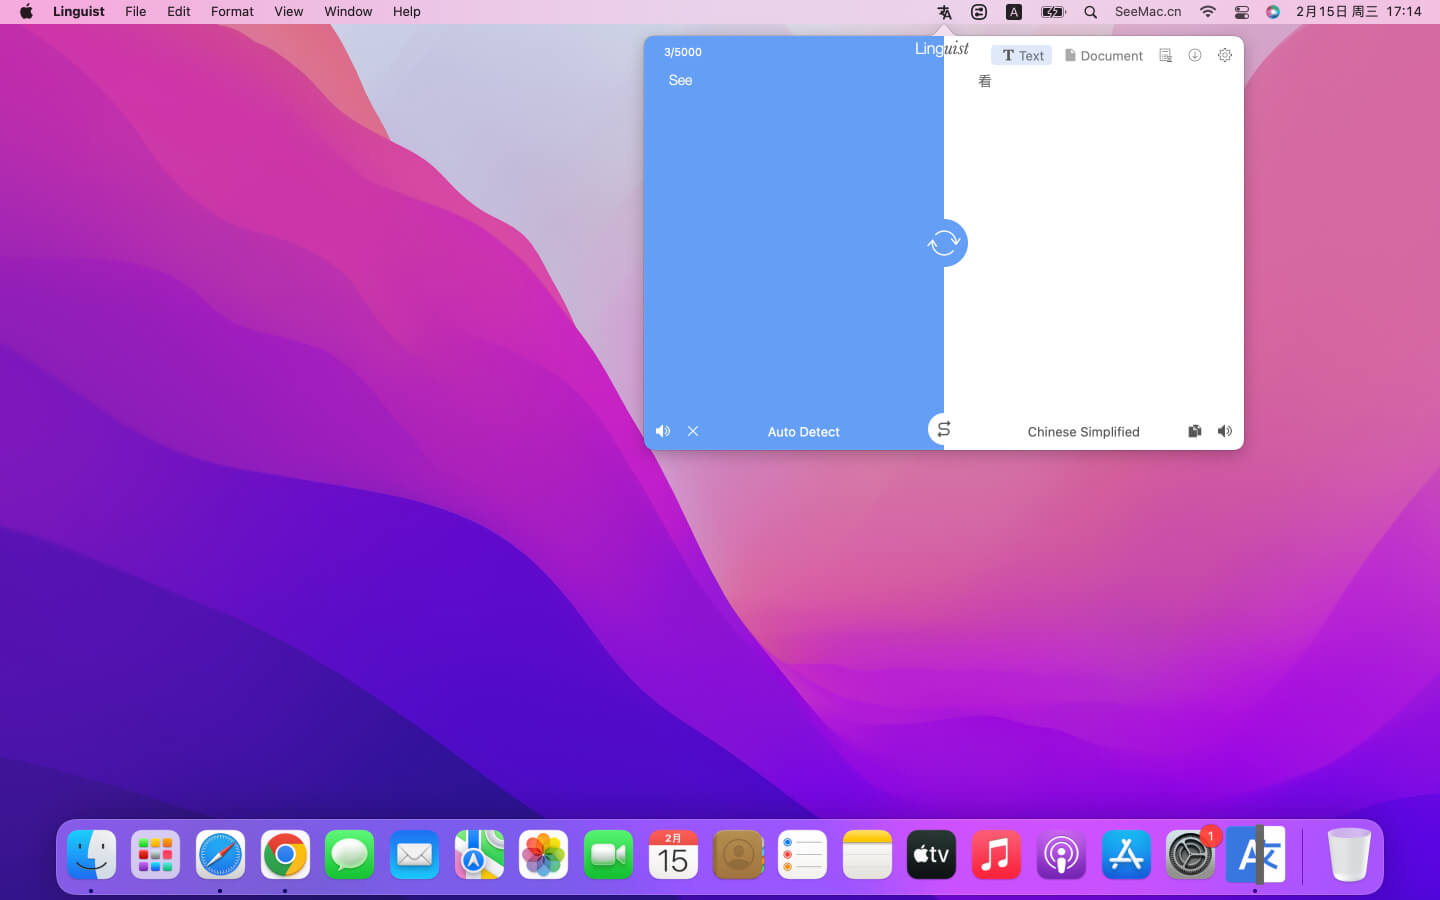
Task: Open Linguist settings gear
Action: pos(1224,55)
